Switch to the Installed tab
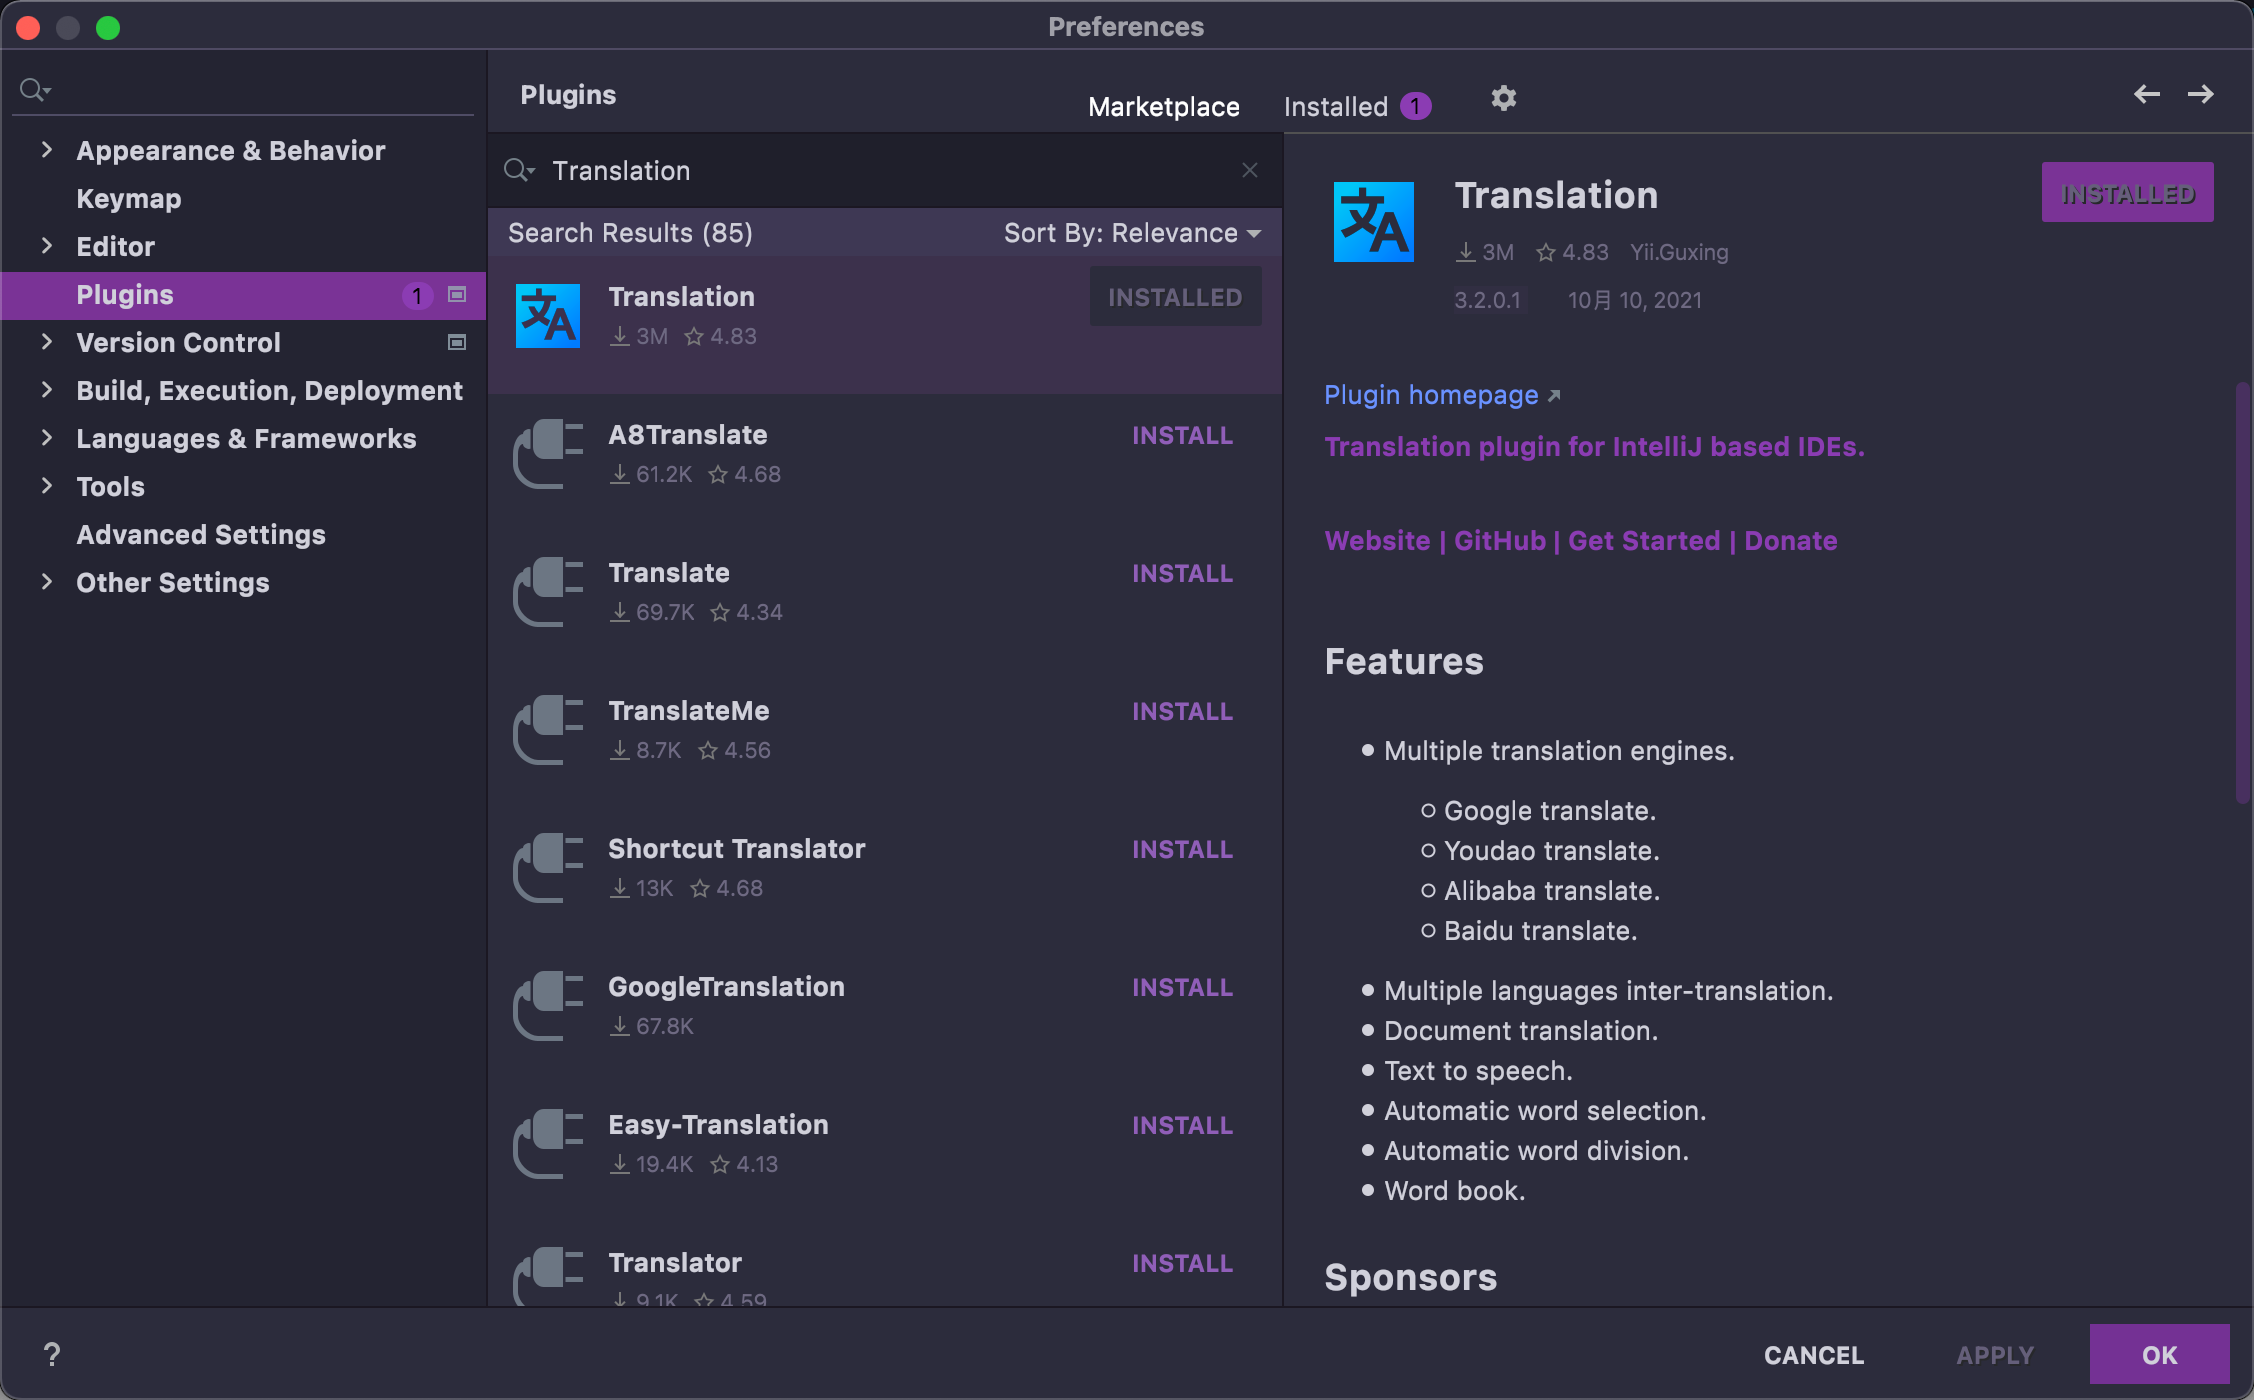This screenshot has height=1400, width=2254. point(1336,106)
